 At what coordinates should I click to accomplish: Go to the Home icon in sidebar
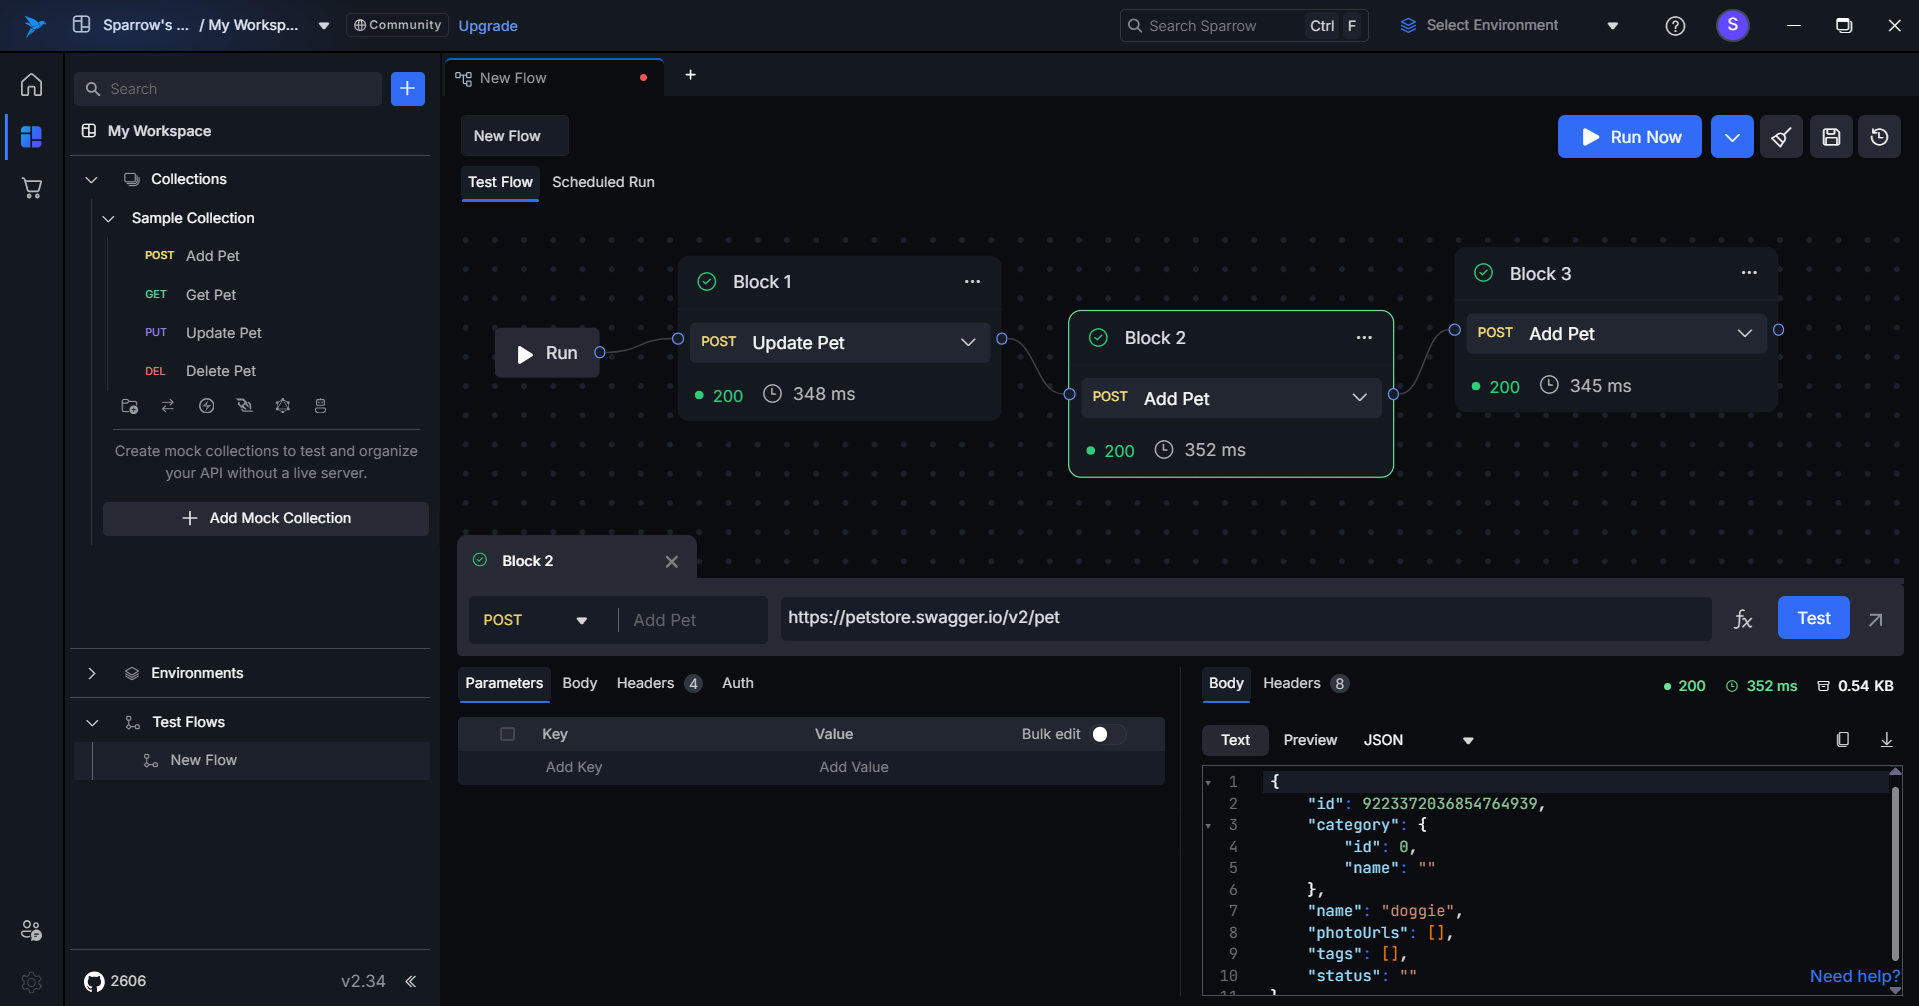click(x=32, y=85)
